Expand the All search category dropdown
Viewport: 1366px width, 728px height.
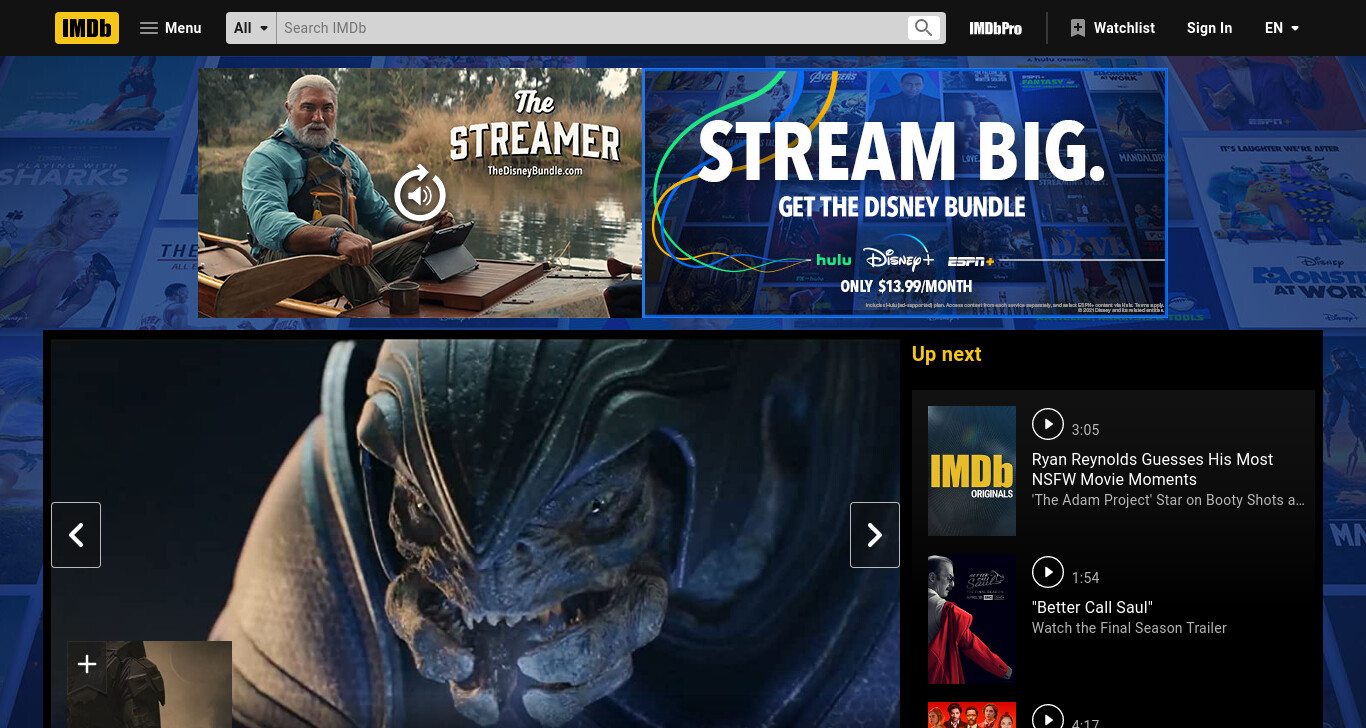pos(251,28)
